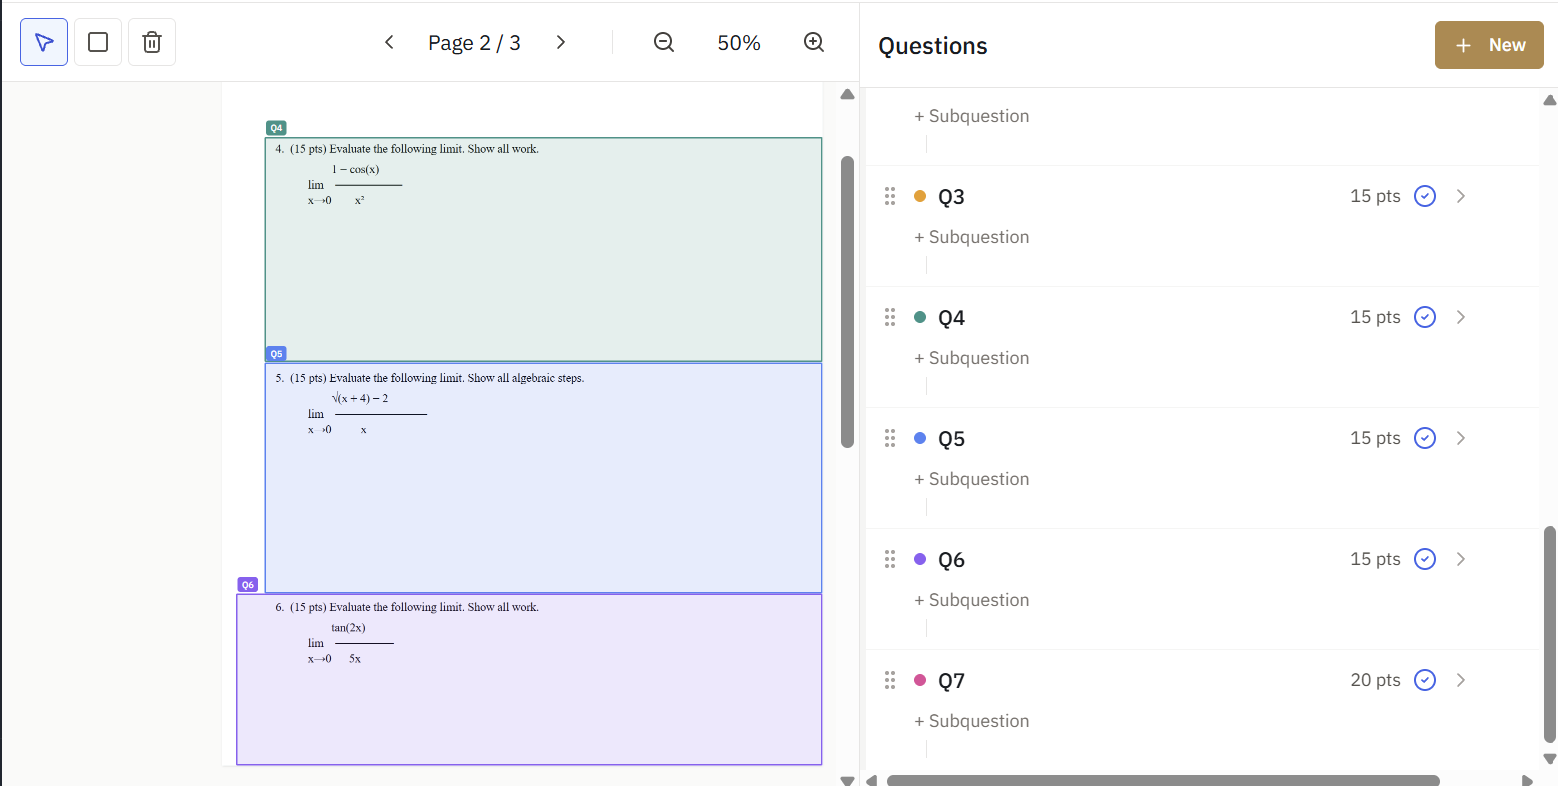This screenshot has width=1558, height=786.
Task: Click the trash delete icon
Action: (x=152, y=42)
